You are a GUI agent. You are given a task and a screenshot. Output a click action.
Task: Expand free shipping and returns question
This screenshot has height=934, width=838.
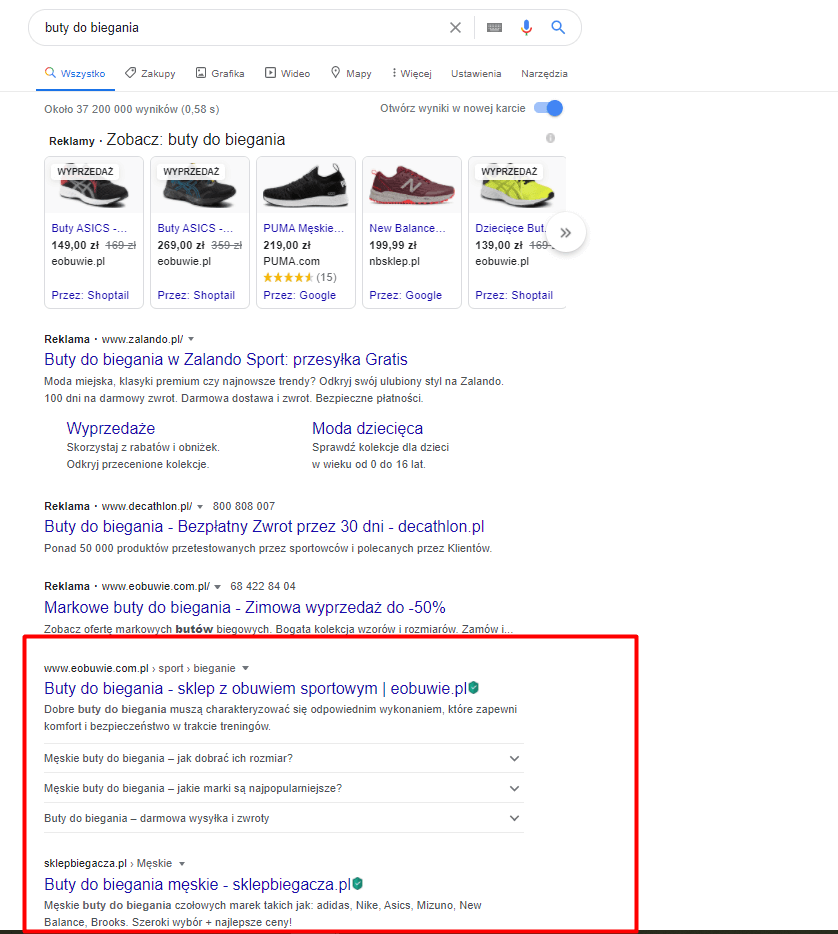coord(514,818)
